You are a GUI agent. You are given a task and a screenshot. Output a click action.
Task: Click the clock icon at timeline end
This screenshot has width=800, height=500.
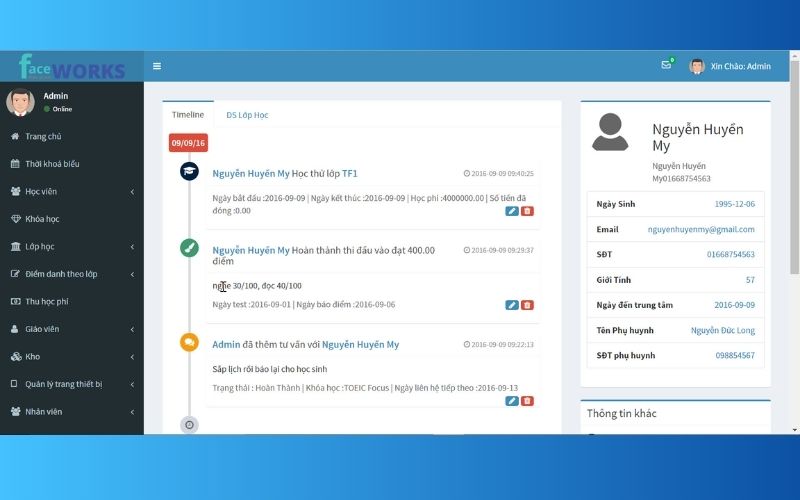tap(189, 425)
